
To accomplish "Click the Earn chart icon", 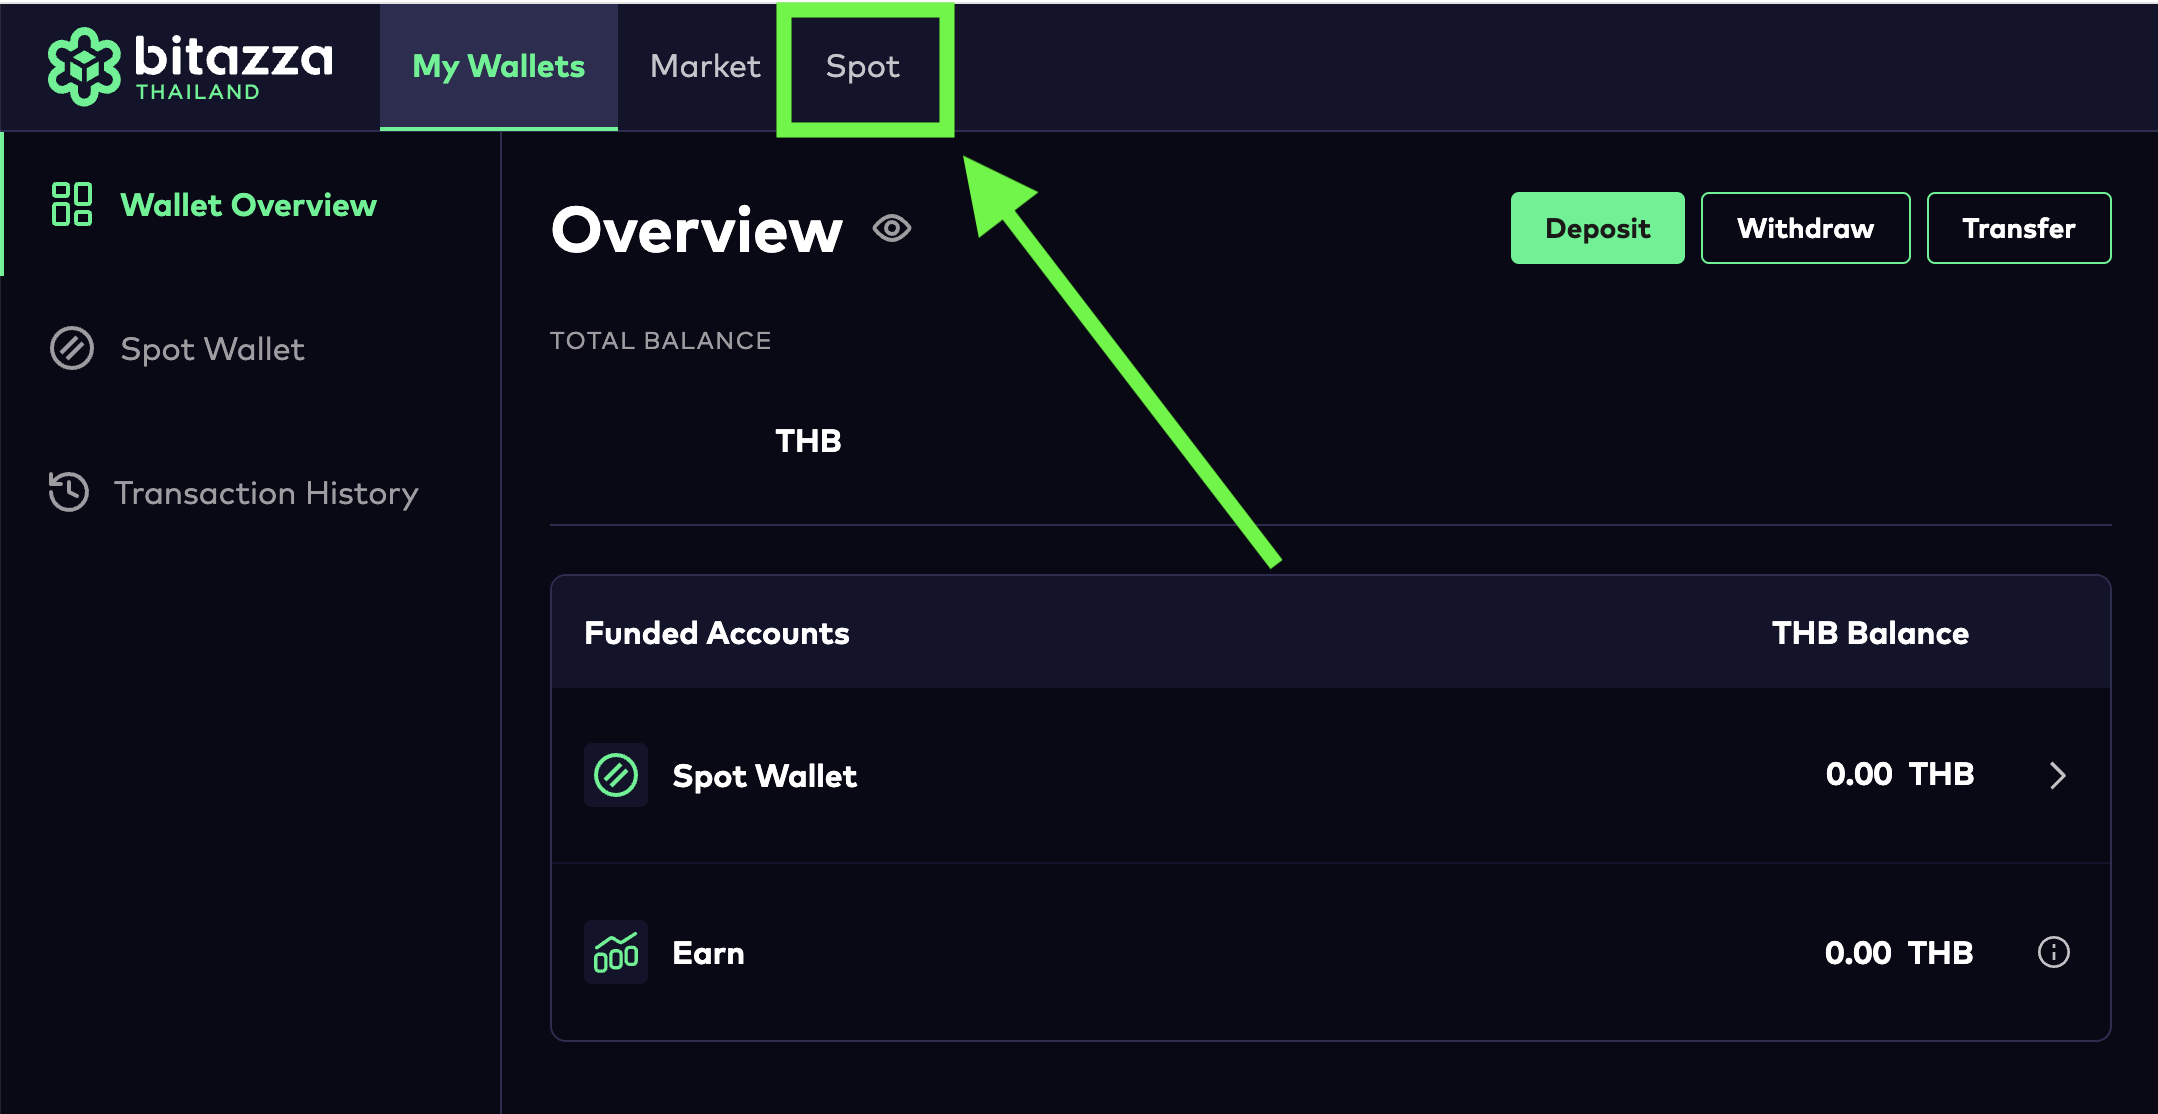I will 616,952.
